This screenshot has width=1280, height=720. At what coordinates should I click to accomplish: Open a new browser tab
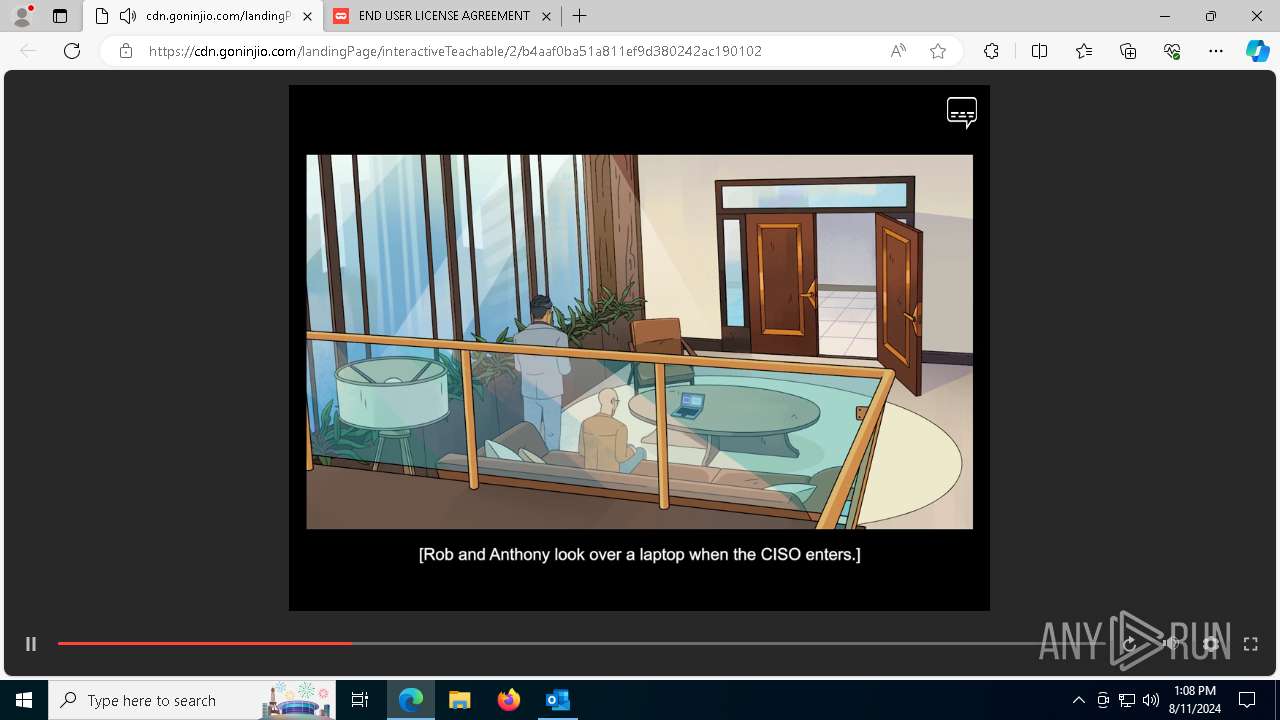pyautogui.click(x=580, y=16)
